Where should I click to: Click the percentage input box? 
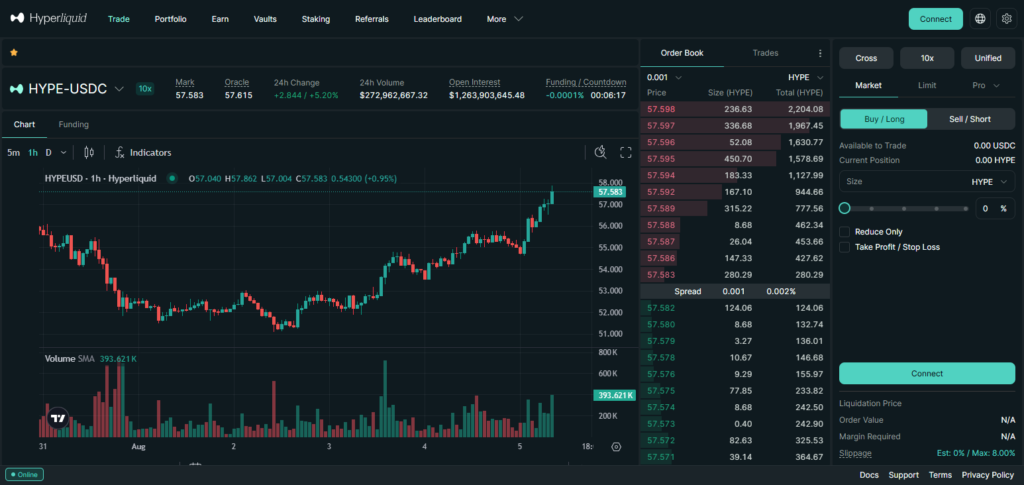tap(995, 208)
